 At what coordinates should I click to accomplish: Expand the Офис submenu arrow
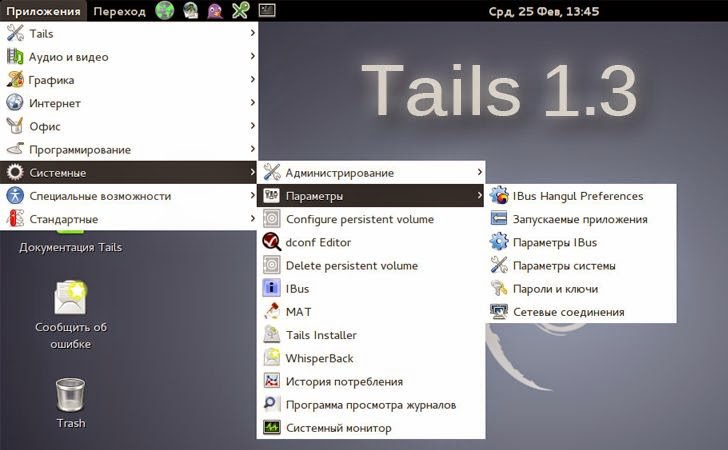tap(252, 125)
